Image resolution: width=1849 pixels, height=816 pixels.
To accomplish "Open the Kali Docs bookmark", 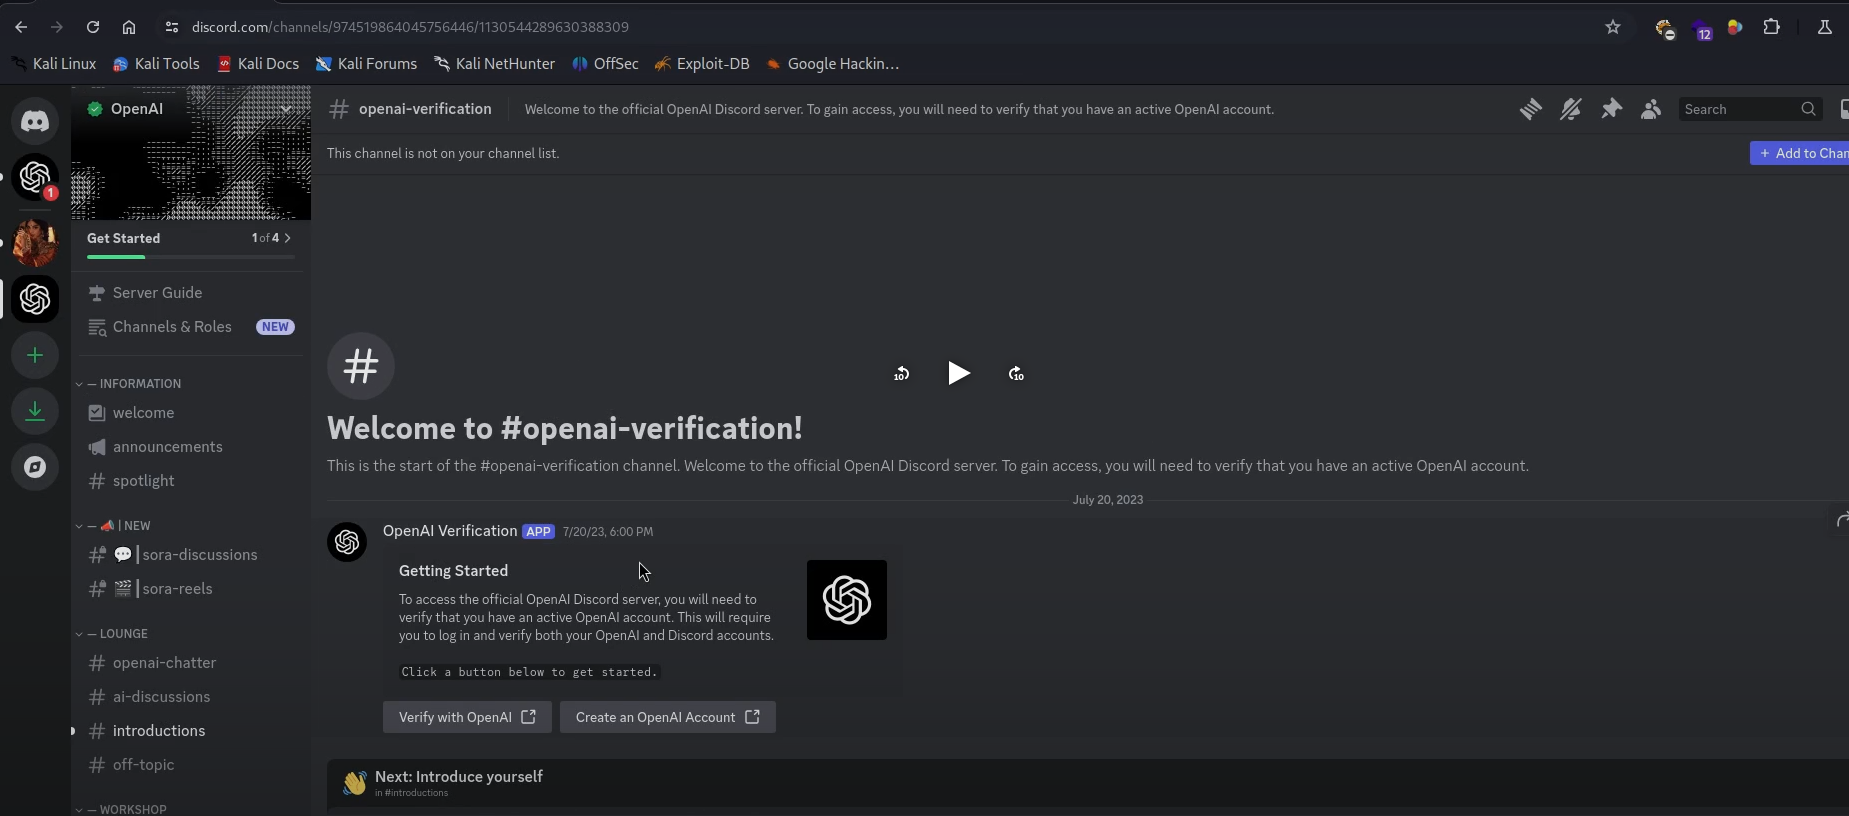I will (x=259, y=64).
